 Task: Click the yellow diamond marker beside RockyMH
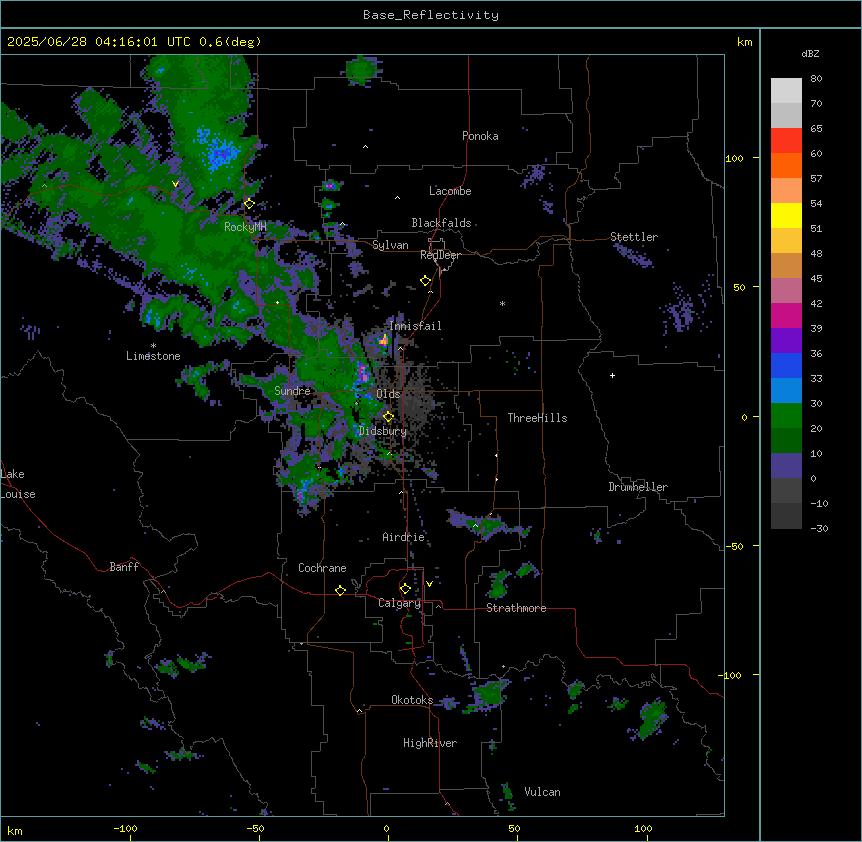249,203
